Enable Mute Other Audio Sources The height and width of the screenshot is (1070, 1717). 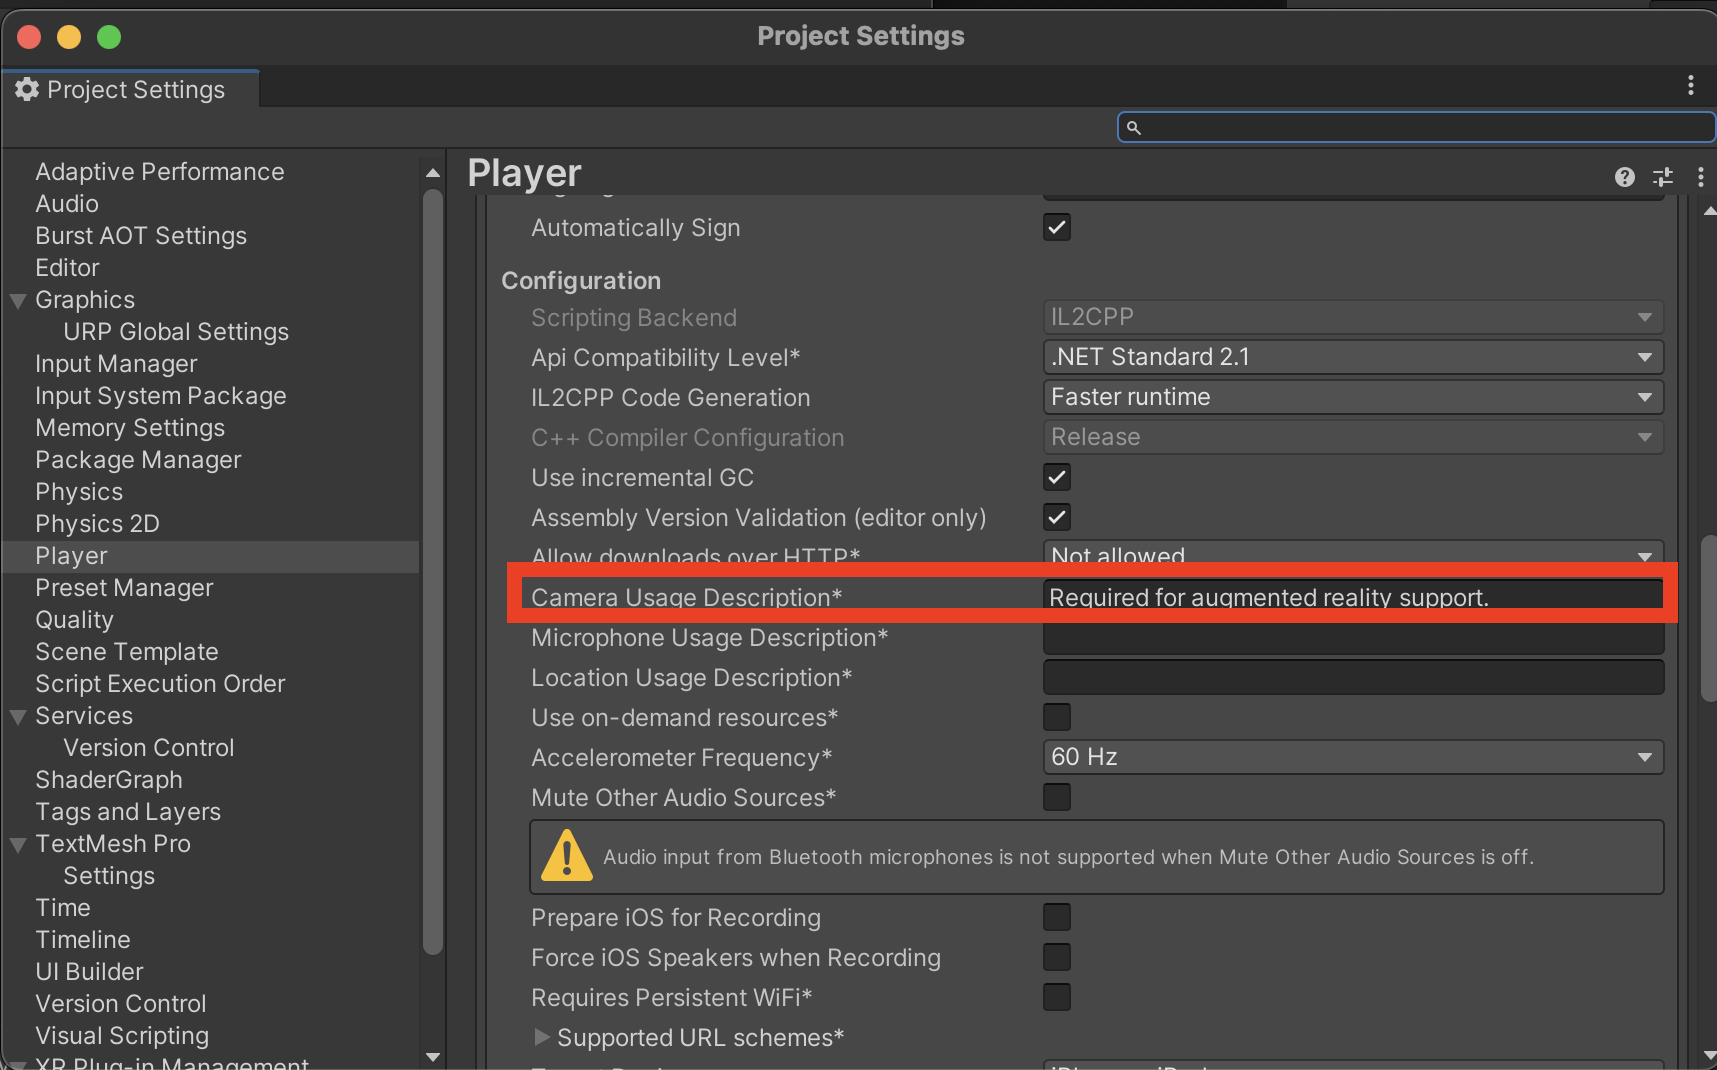pyautogui.click(x=1057, y=797)
